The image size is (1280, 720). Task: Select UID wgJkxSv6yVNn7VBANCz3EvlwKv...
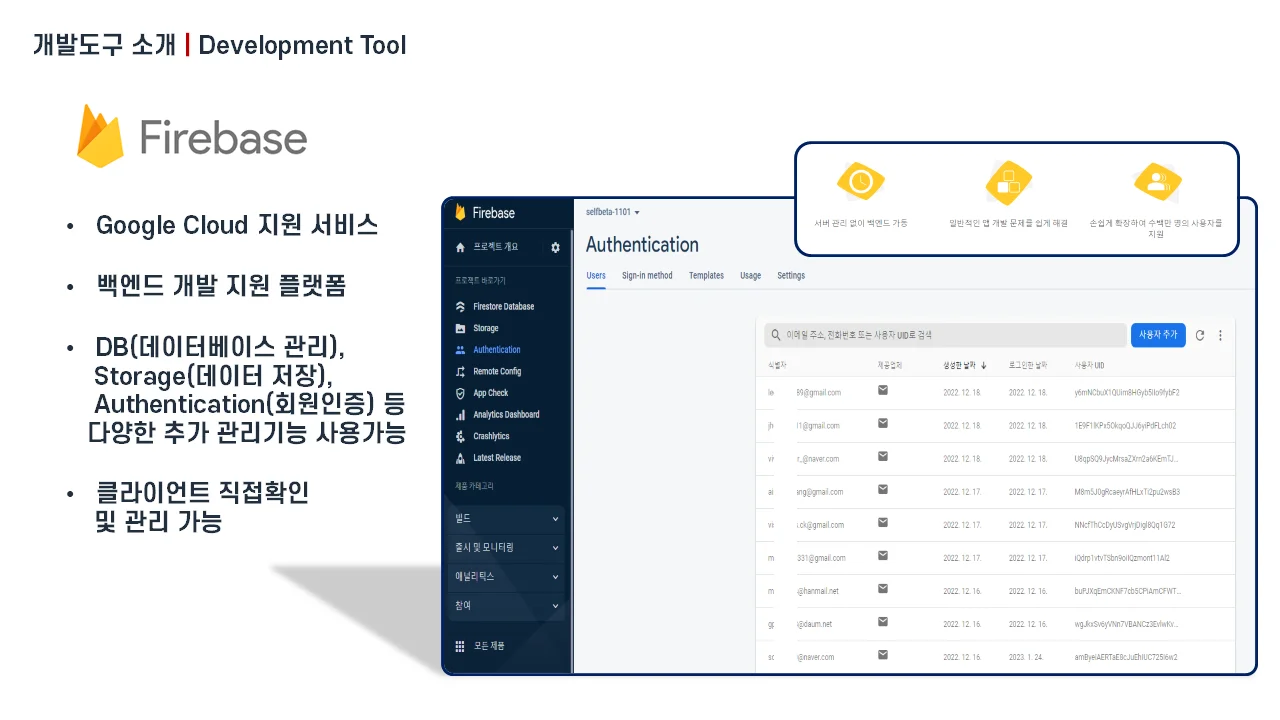point(1126,624)
